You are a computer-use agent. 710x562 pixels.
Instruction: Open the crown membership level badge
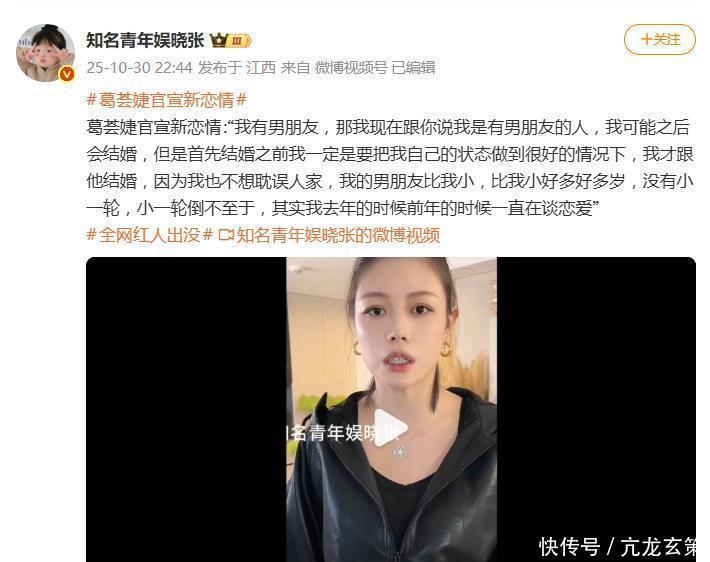click(x=230, y=41)
